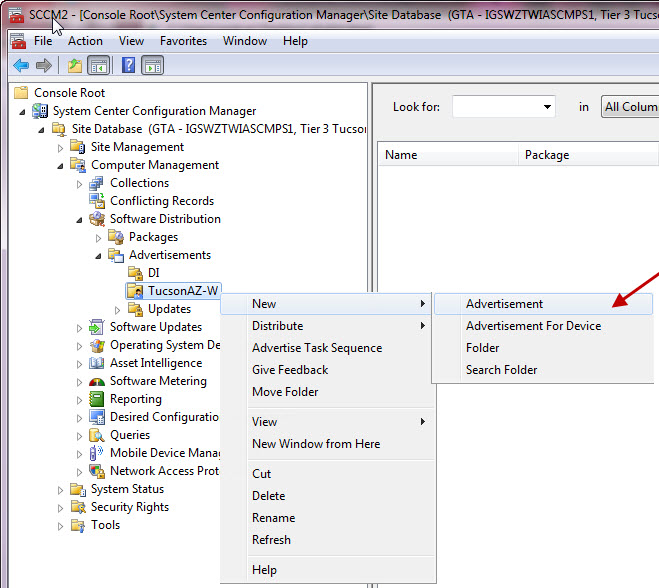Viewport: 659px width, 588px height.
Task: Open the View menu in menu bar
Action: click(131, 41)
